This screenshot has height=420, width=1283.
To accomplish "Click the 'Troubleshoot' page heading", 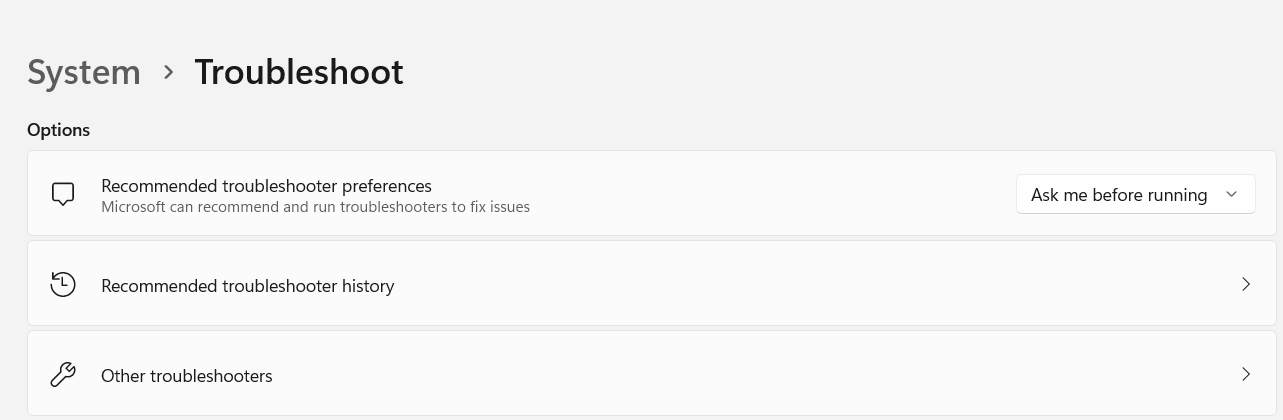I will click(299, 72).
